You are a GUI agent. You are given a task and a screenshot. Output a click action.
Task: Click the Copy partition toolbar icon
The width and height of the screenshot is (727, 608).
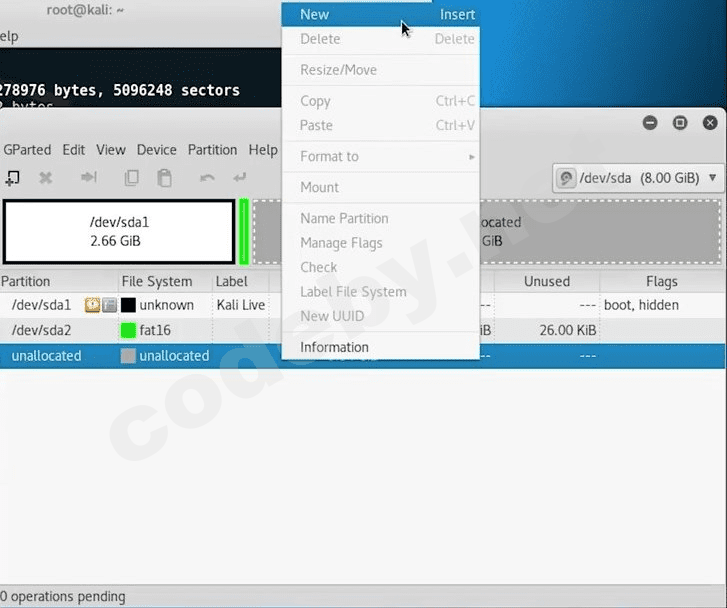click(132, 178)
